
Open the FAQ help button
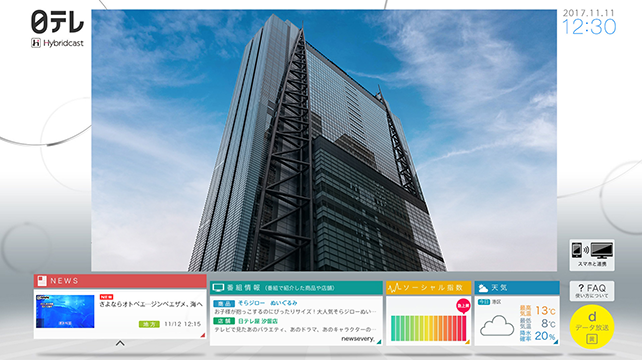point(592,291)
